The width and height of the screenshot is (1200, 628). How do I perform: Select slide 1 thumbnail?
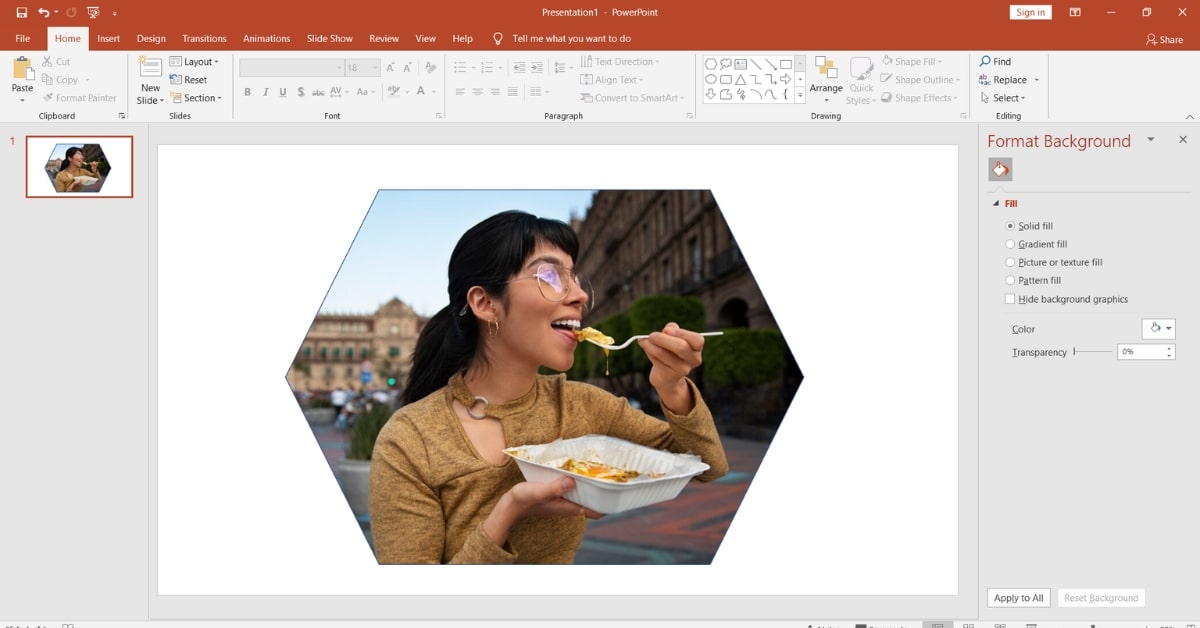click(x=79, y=166)
